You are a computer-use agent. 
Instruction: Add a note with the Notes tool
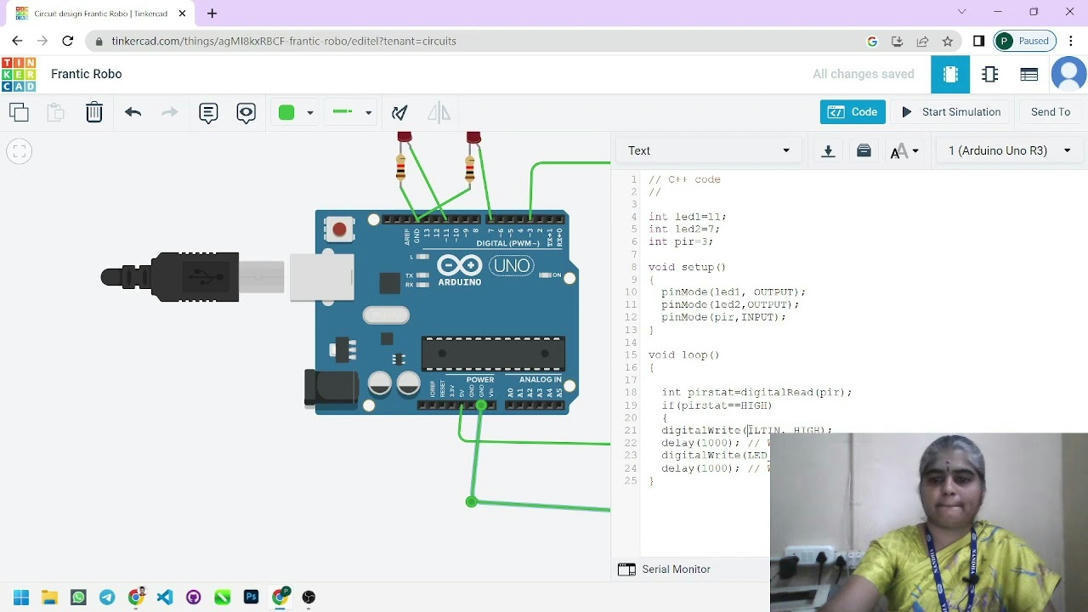(x=207, y=112)
